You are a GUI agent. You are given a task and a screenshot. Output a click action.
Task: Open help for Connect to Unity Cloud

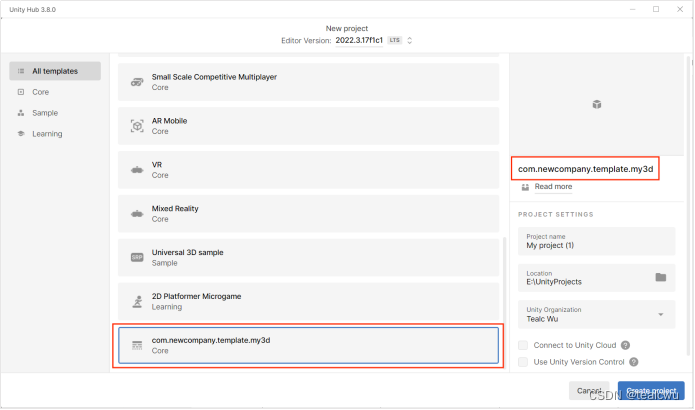point(625,345)
